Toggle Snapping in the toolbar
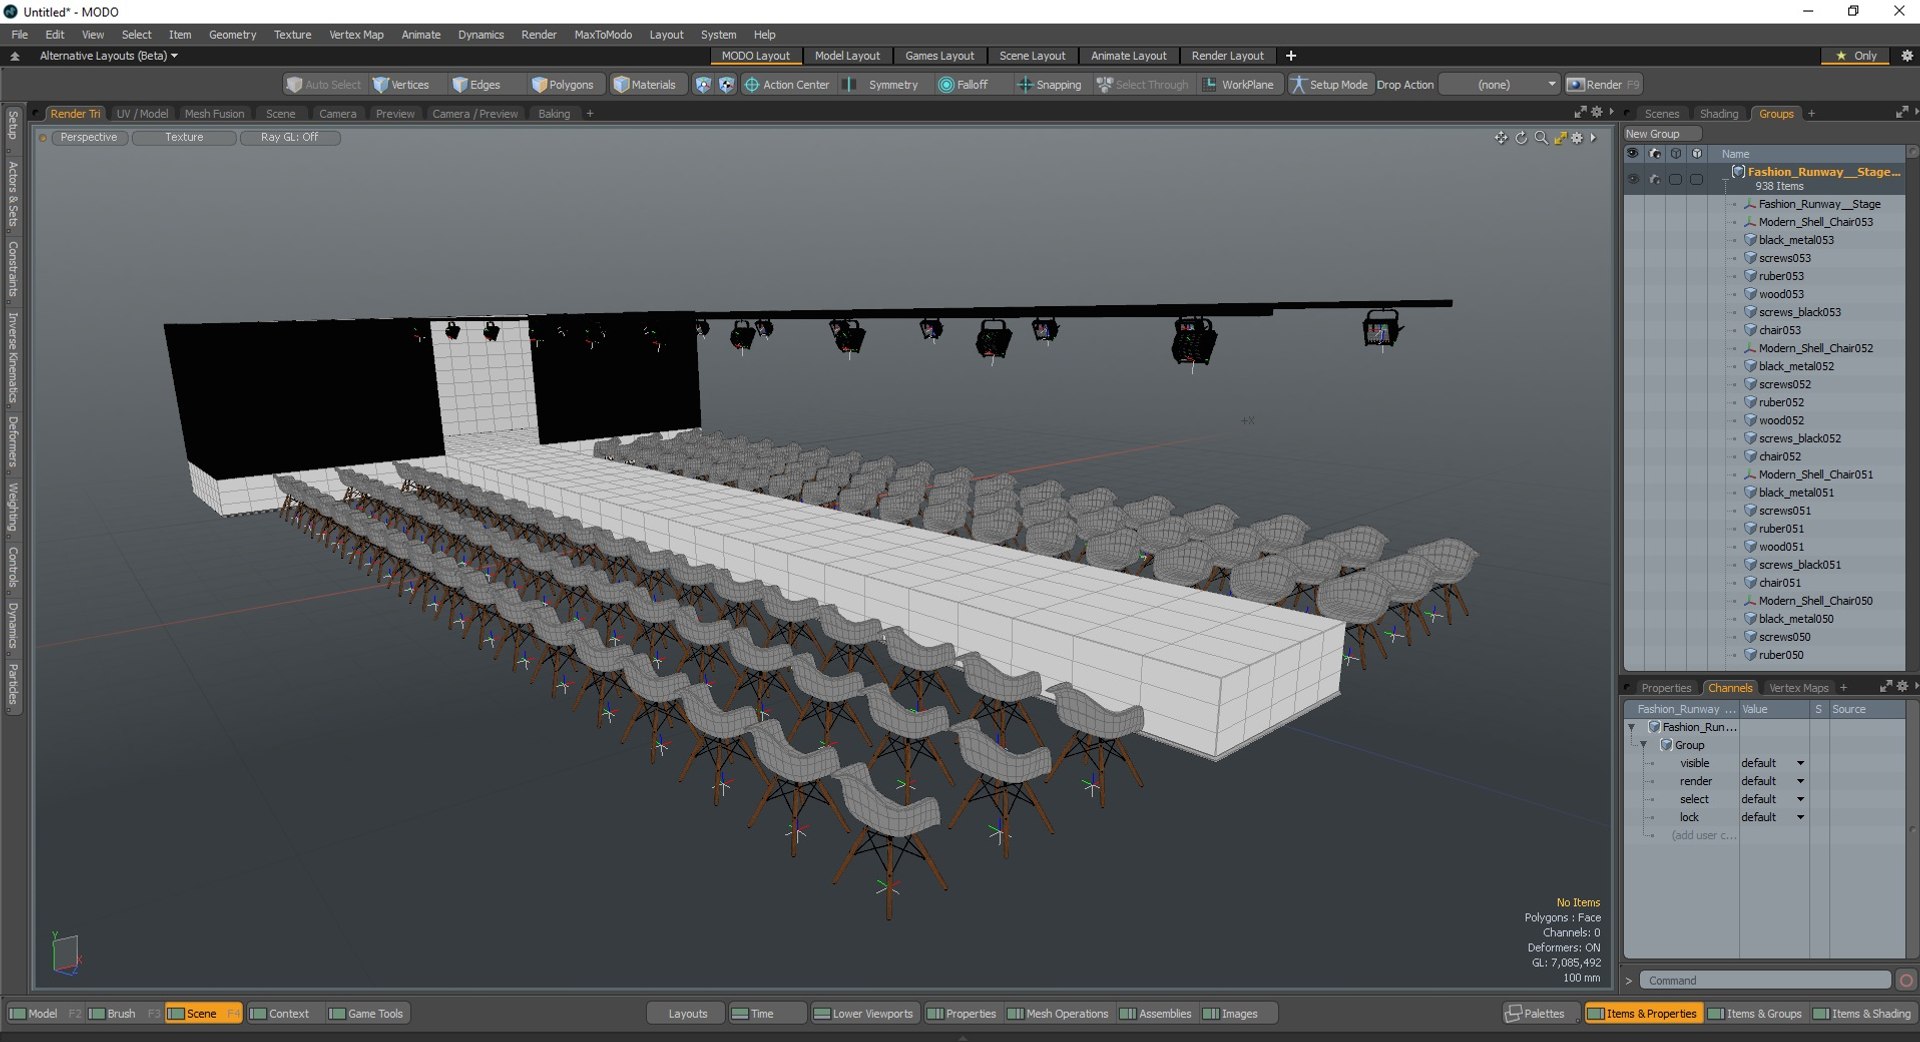Viewport: 1920px width, 1042px height. point(1049,85)
